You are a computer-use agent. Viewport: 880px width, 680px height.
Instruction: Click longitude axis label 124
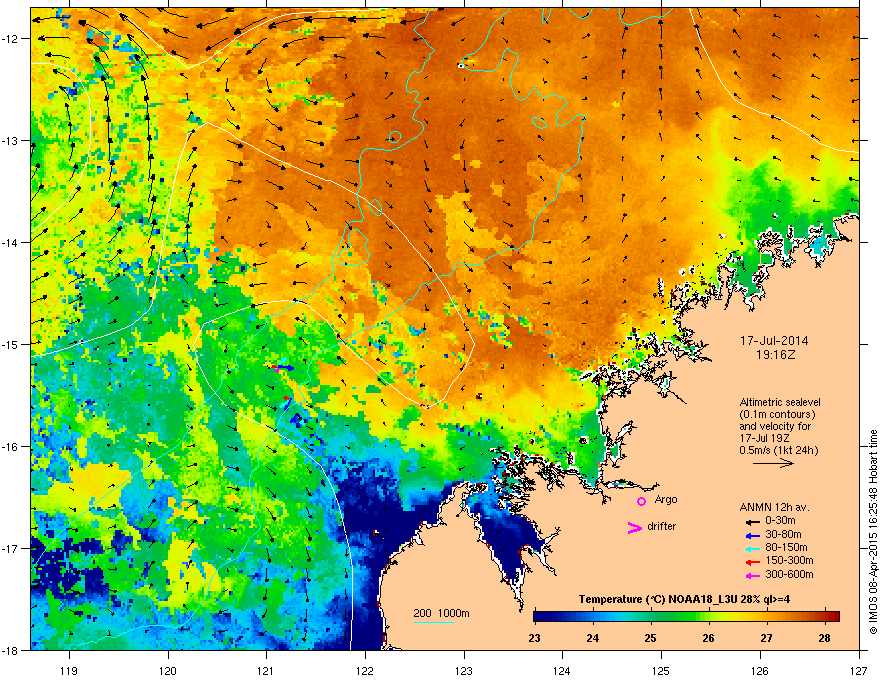click(562, 670)
